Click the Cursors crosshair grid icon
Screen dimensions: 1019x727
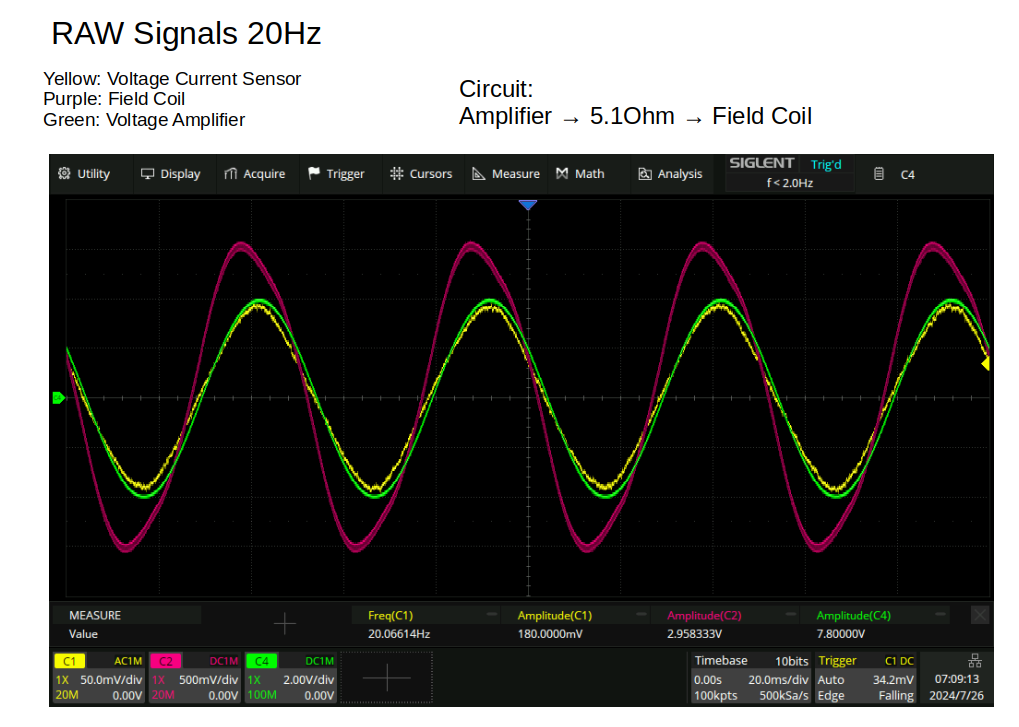396,173
